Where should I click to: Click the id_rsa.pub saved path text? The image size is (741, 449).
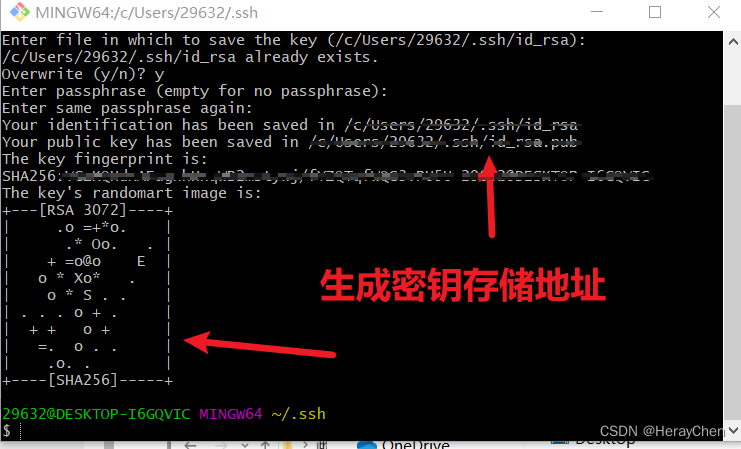click(x=443, y=142)
